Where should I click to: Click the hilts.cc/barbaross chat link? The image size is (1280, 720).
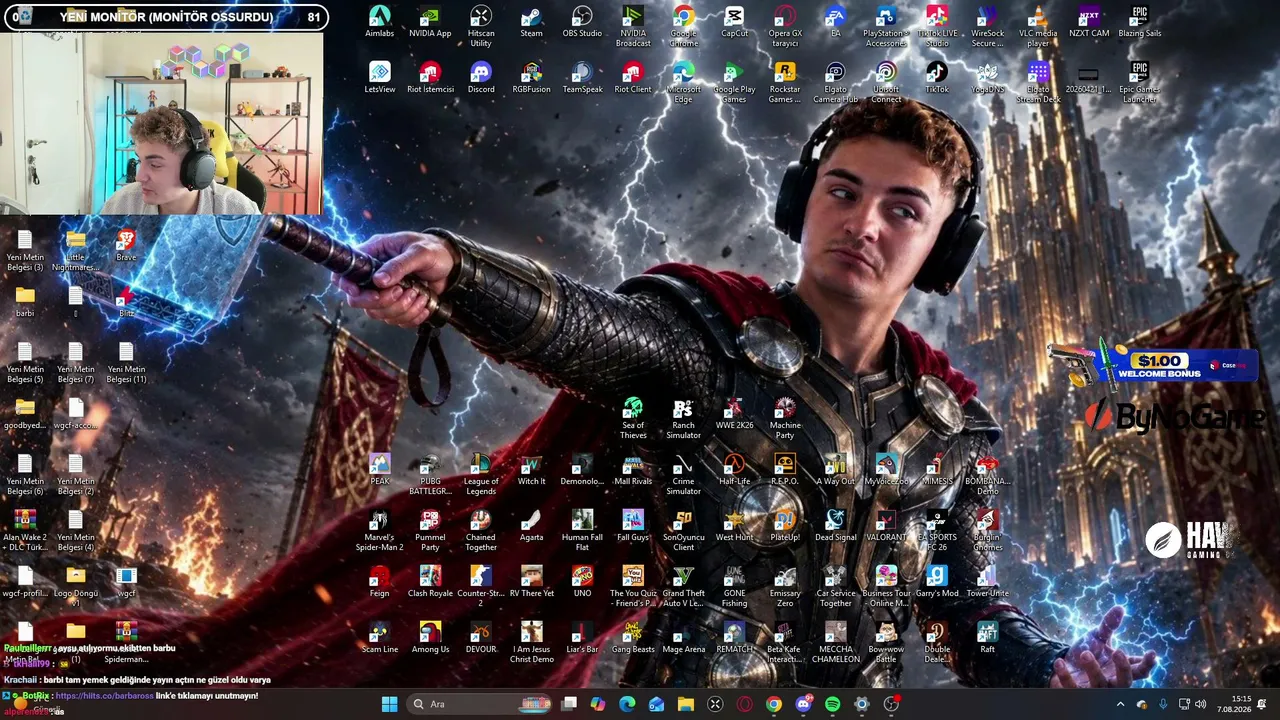pos(105,696)
